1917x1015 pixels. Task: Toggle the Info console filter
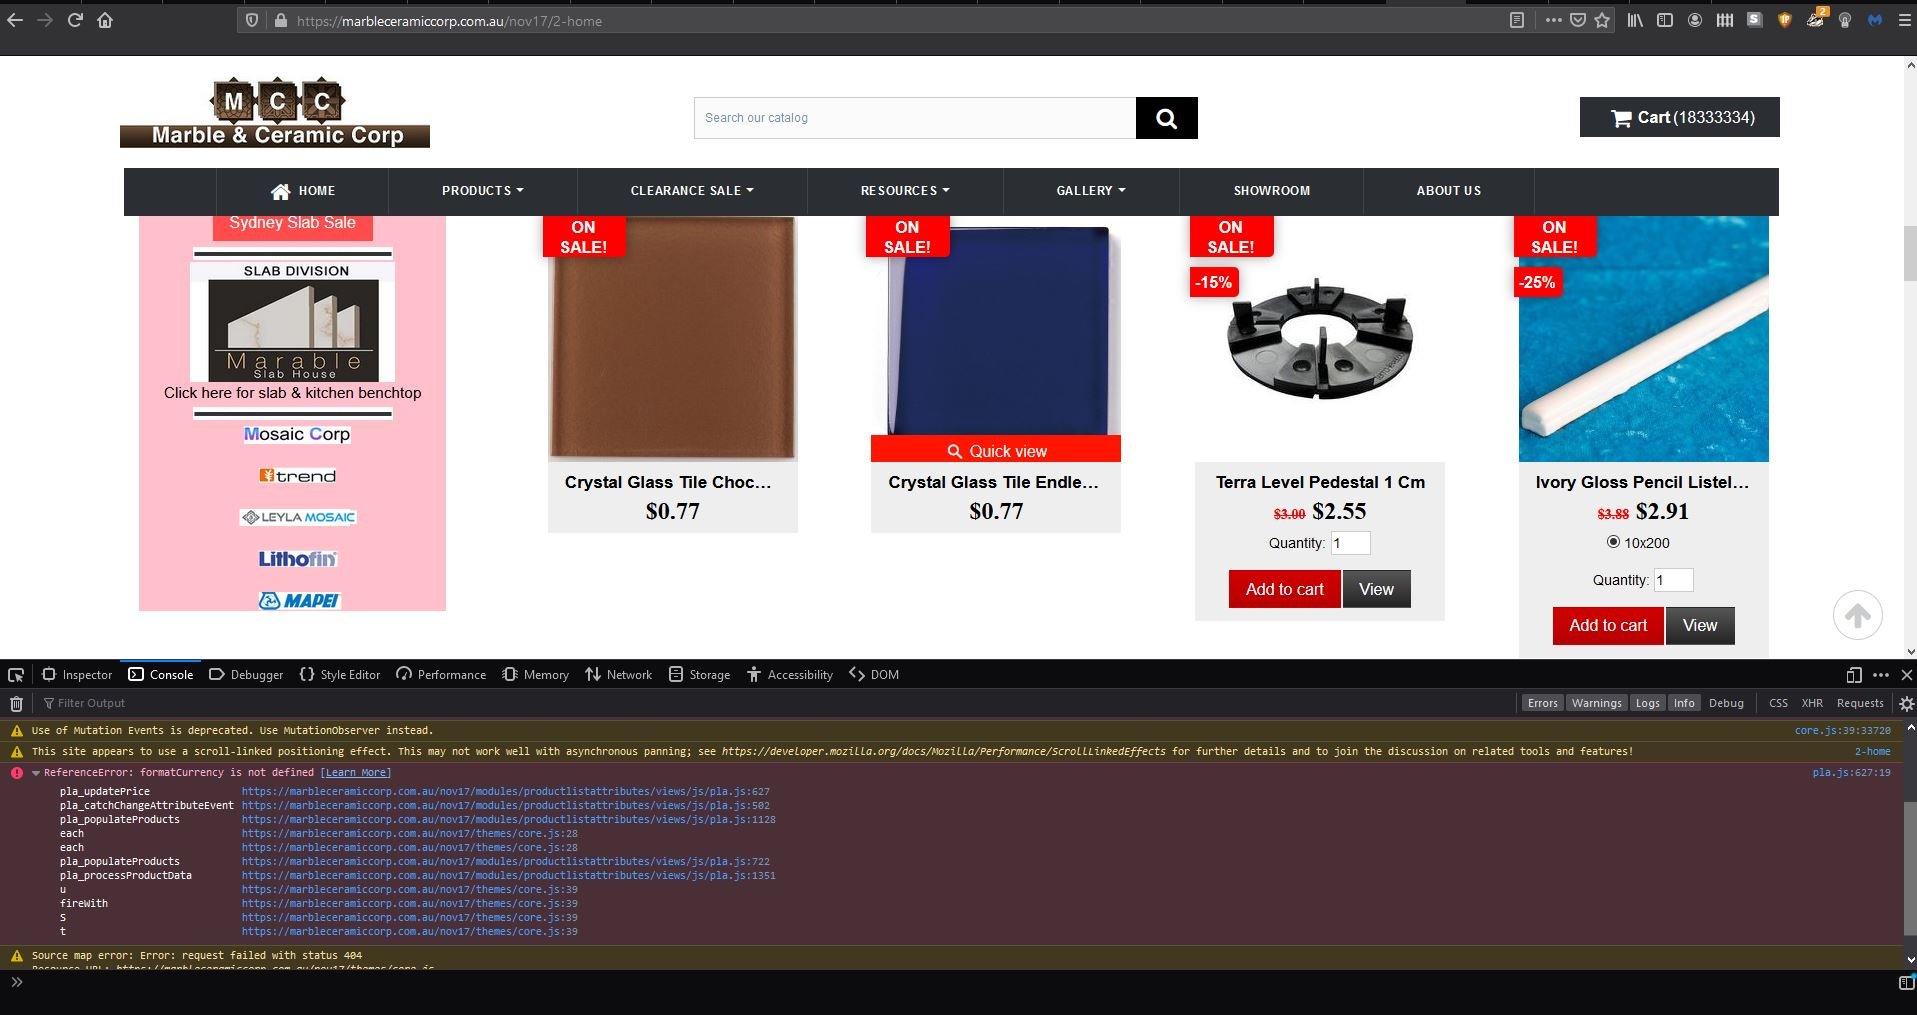tap(1684, 703)
